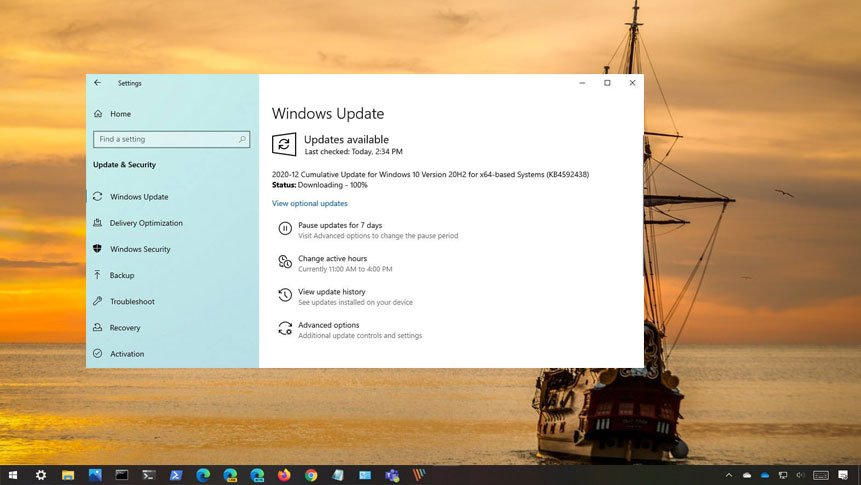
Task: Click the Home icon in sidebar
Action: coord(98,114)
